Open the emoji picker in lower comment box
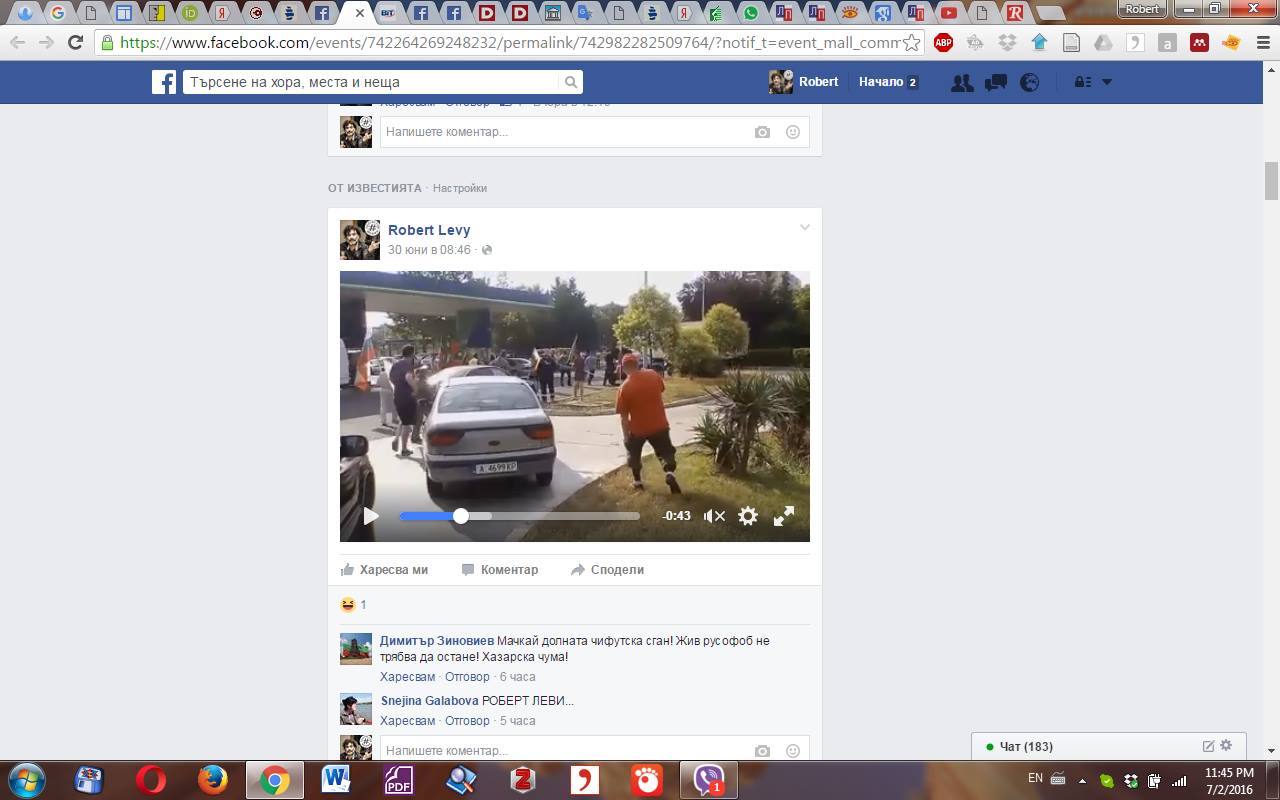This screenshot has width=1280, height=800. (793, 751)
